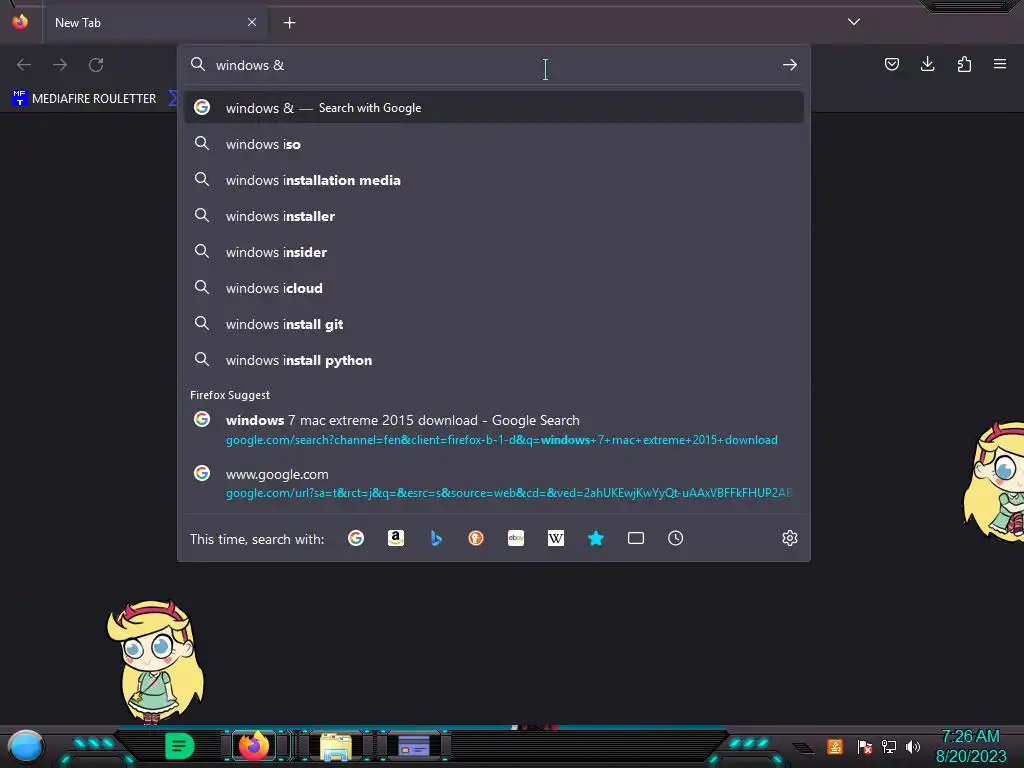Open search settings gear icon
Image resolution: width=1024 pixels, height=768 pixels.
[790, 538]
